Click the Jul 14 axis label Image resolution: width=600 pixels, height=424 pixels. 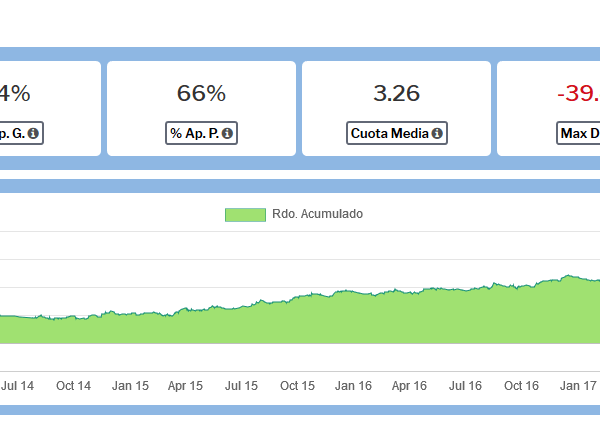click(18, 384)
